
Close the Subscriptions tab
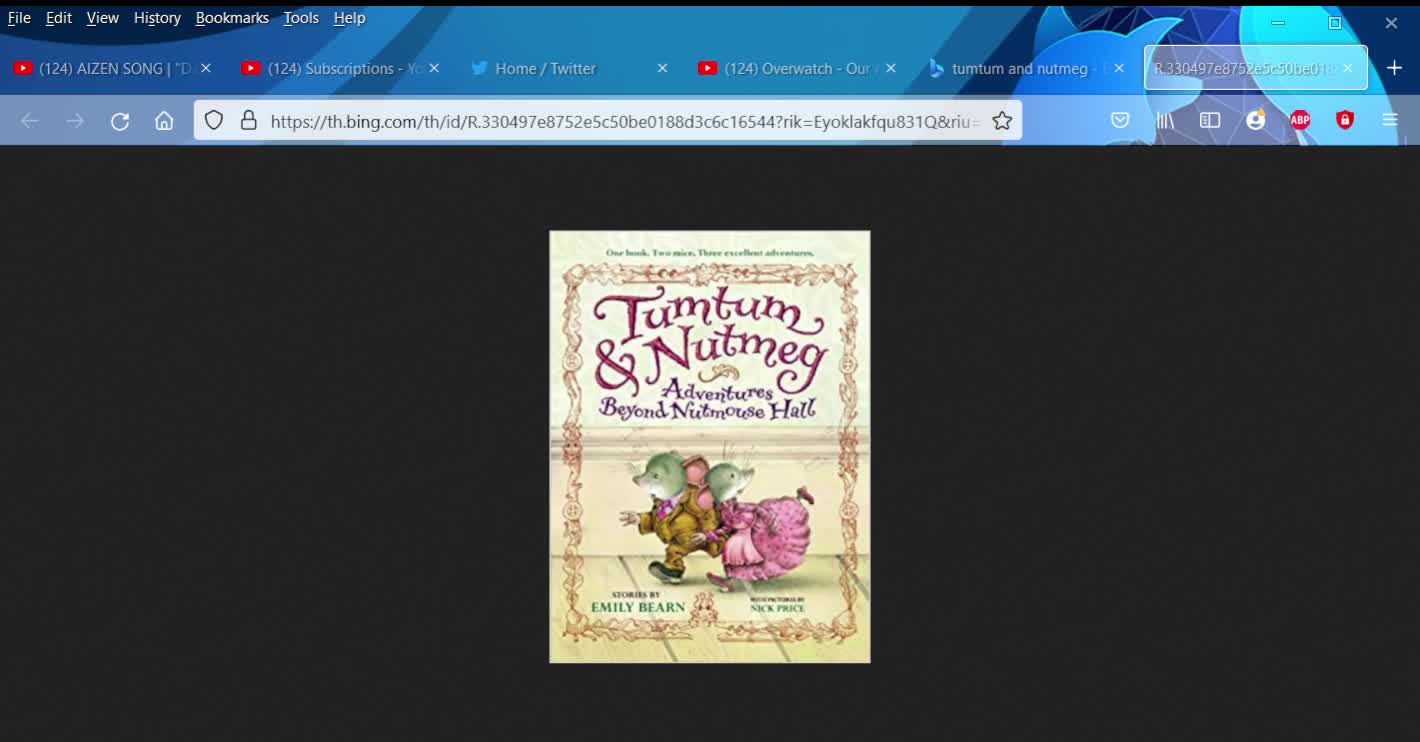(434, 68)
